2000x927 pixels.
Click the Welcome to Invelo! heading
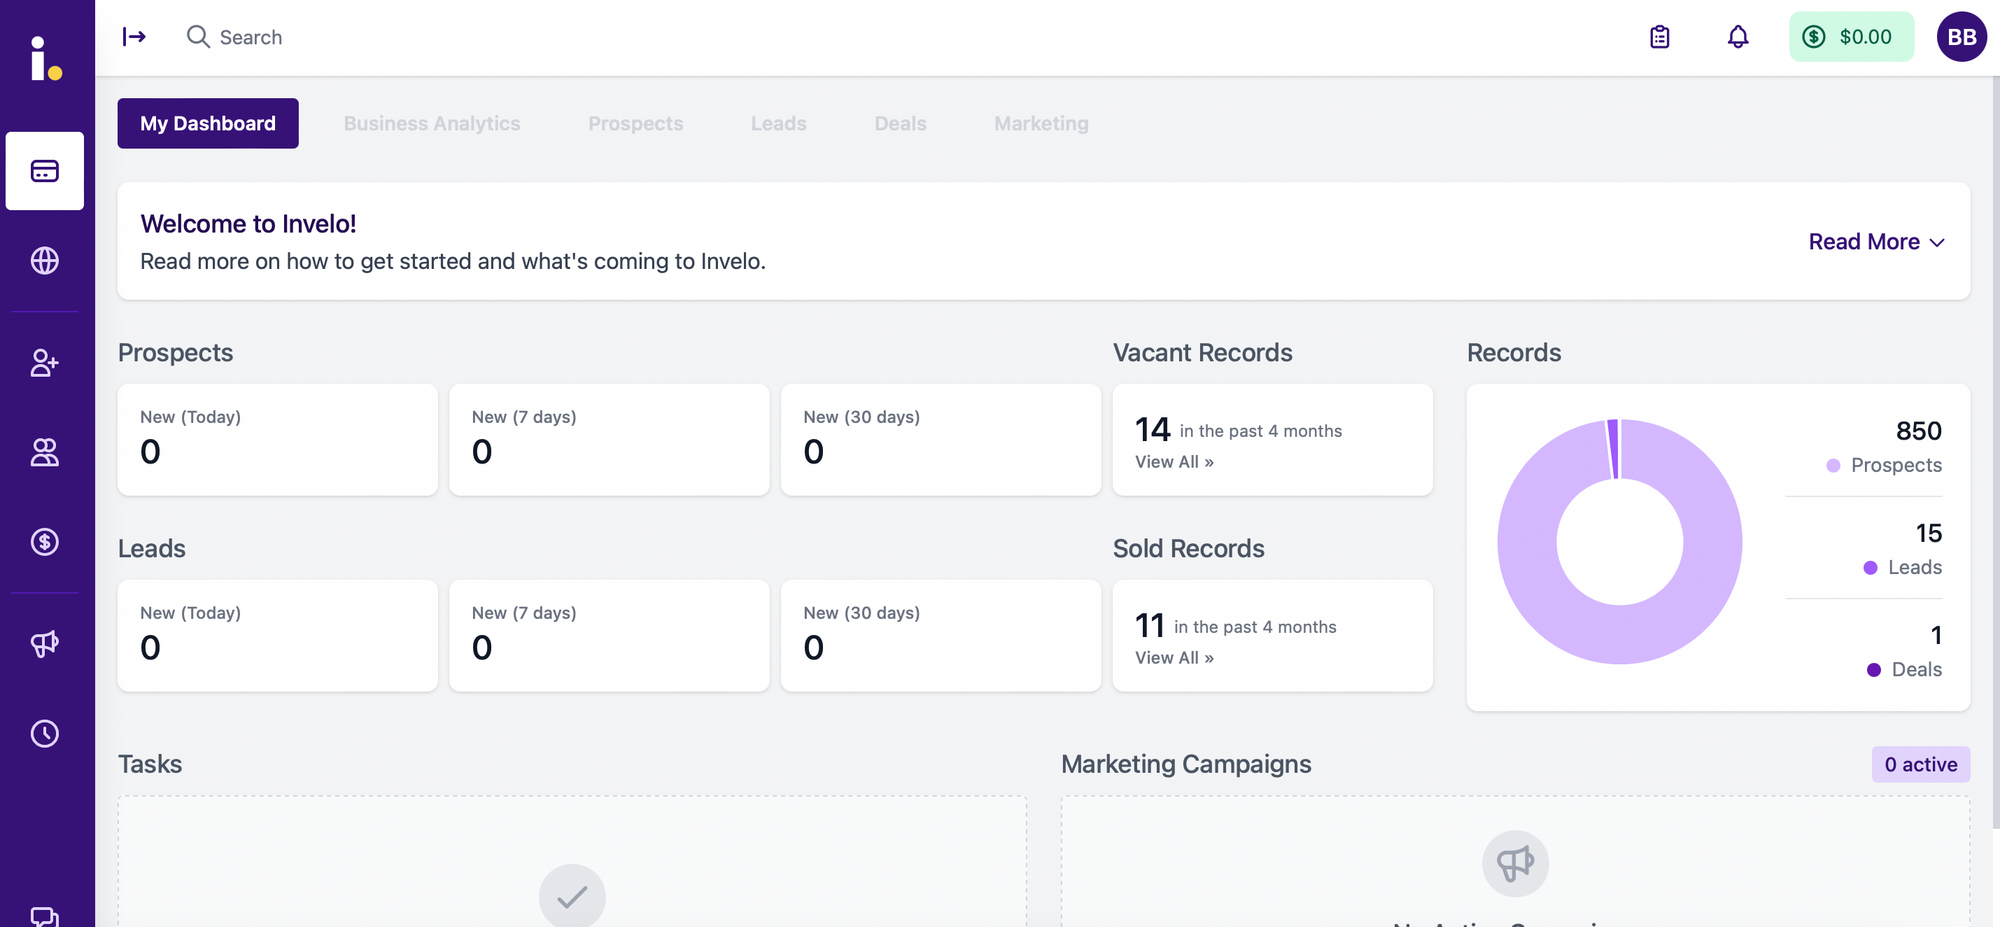click(248, 224)
